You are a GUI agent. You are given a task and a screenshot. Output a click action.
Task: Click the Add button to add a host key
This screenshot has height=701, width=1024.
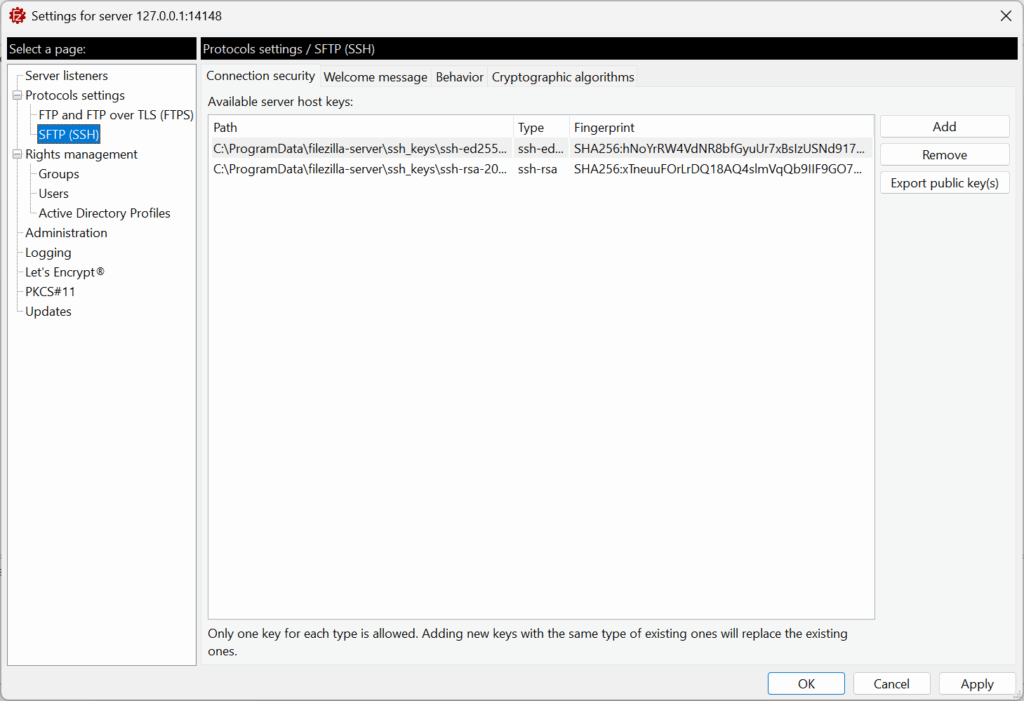943,126
